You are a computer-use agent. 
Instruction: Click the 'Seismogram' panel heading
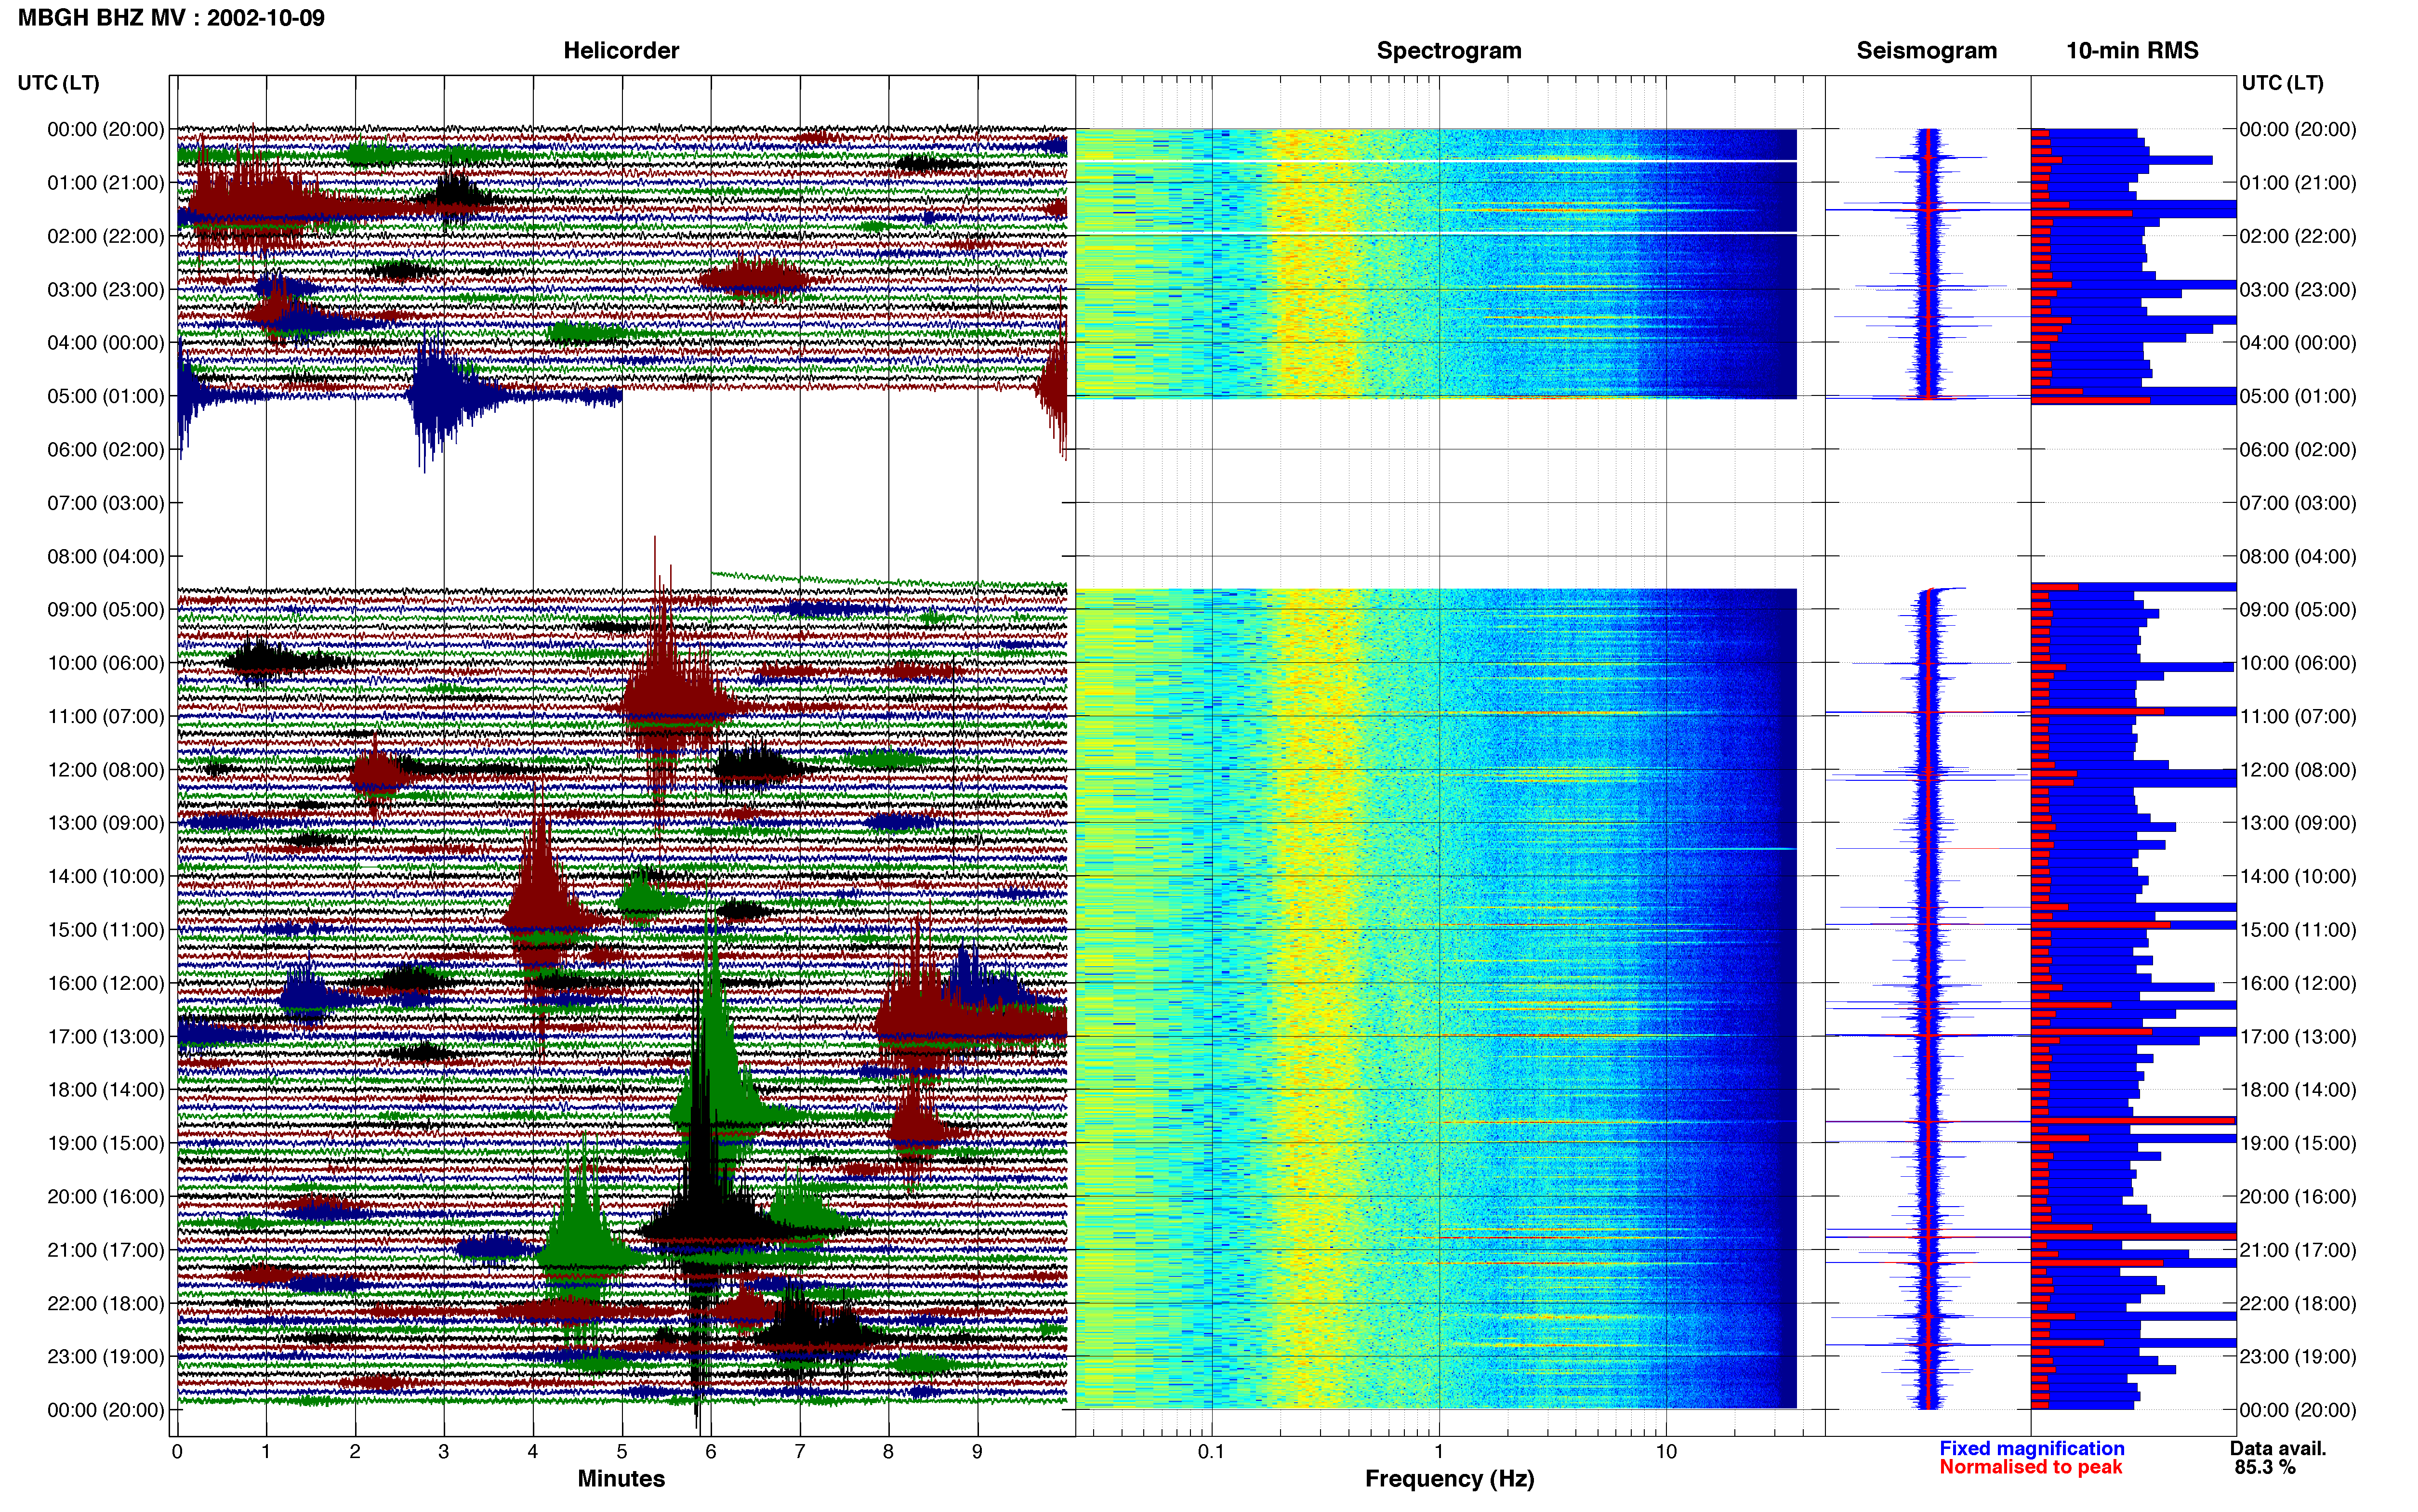(x=1927, y=51)
